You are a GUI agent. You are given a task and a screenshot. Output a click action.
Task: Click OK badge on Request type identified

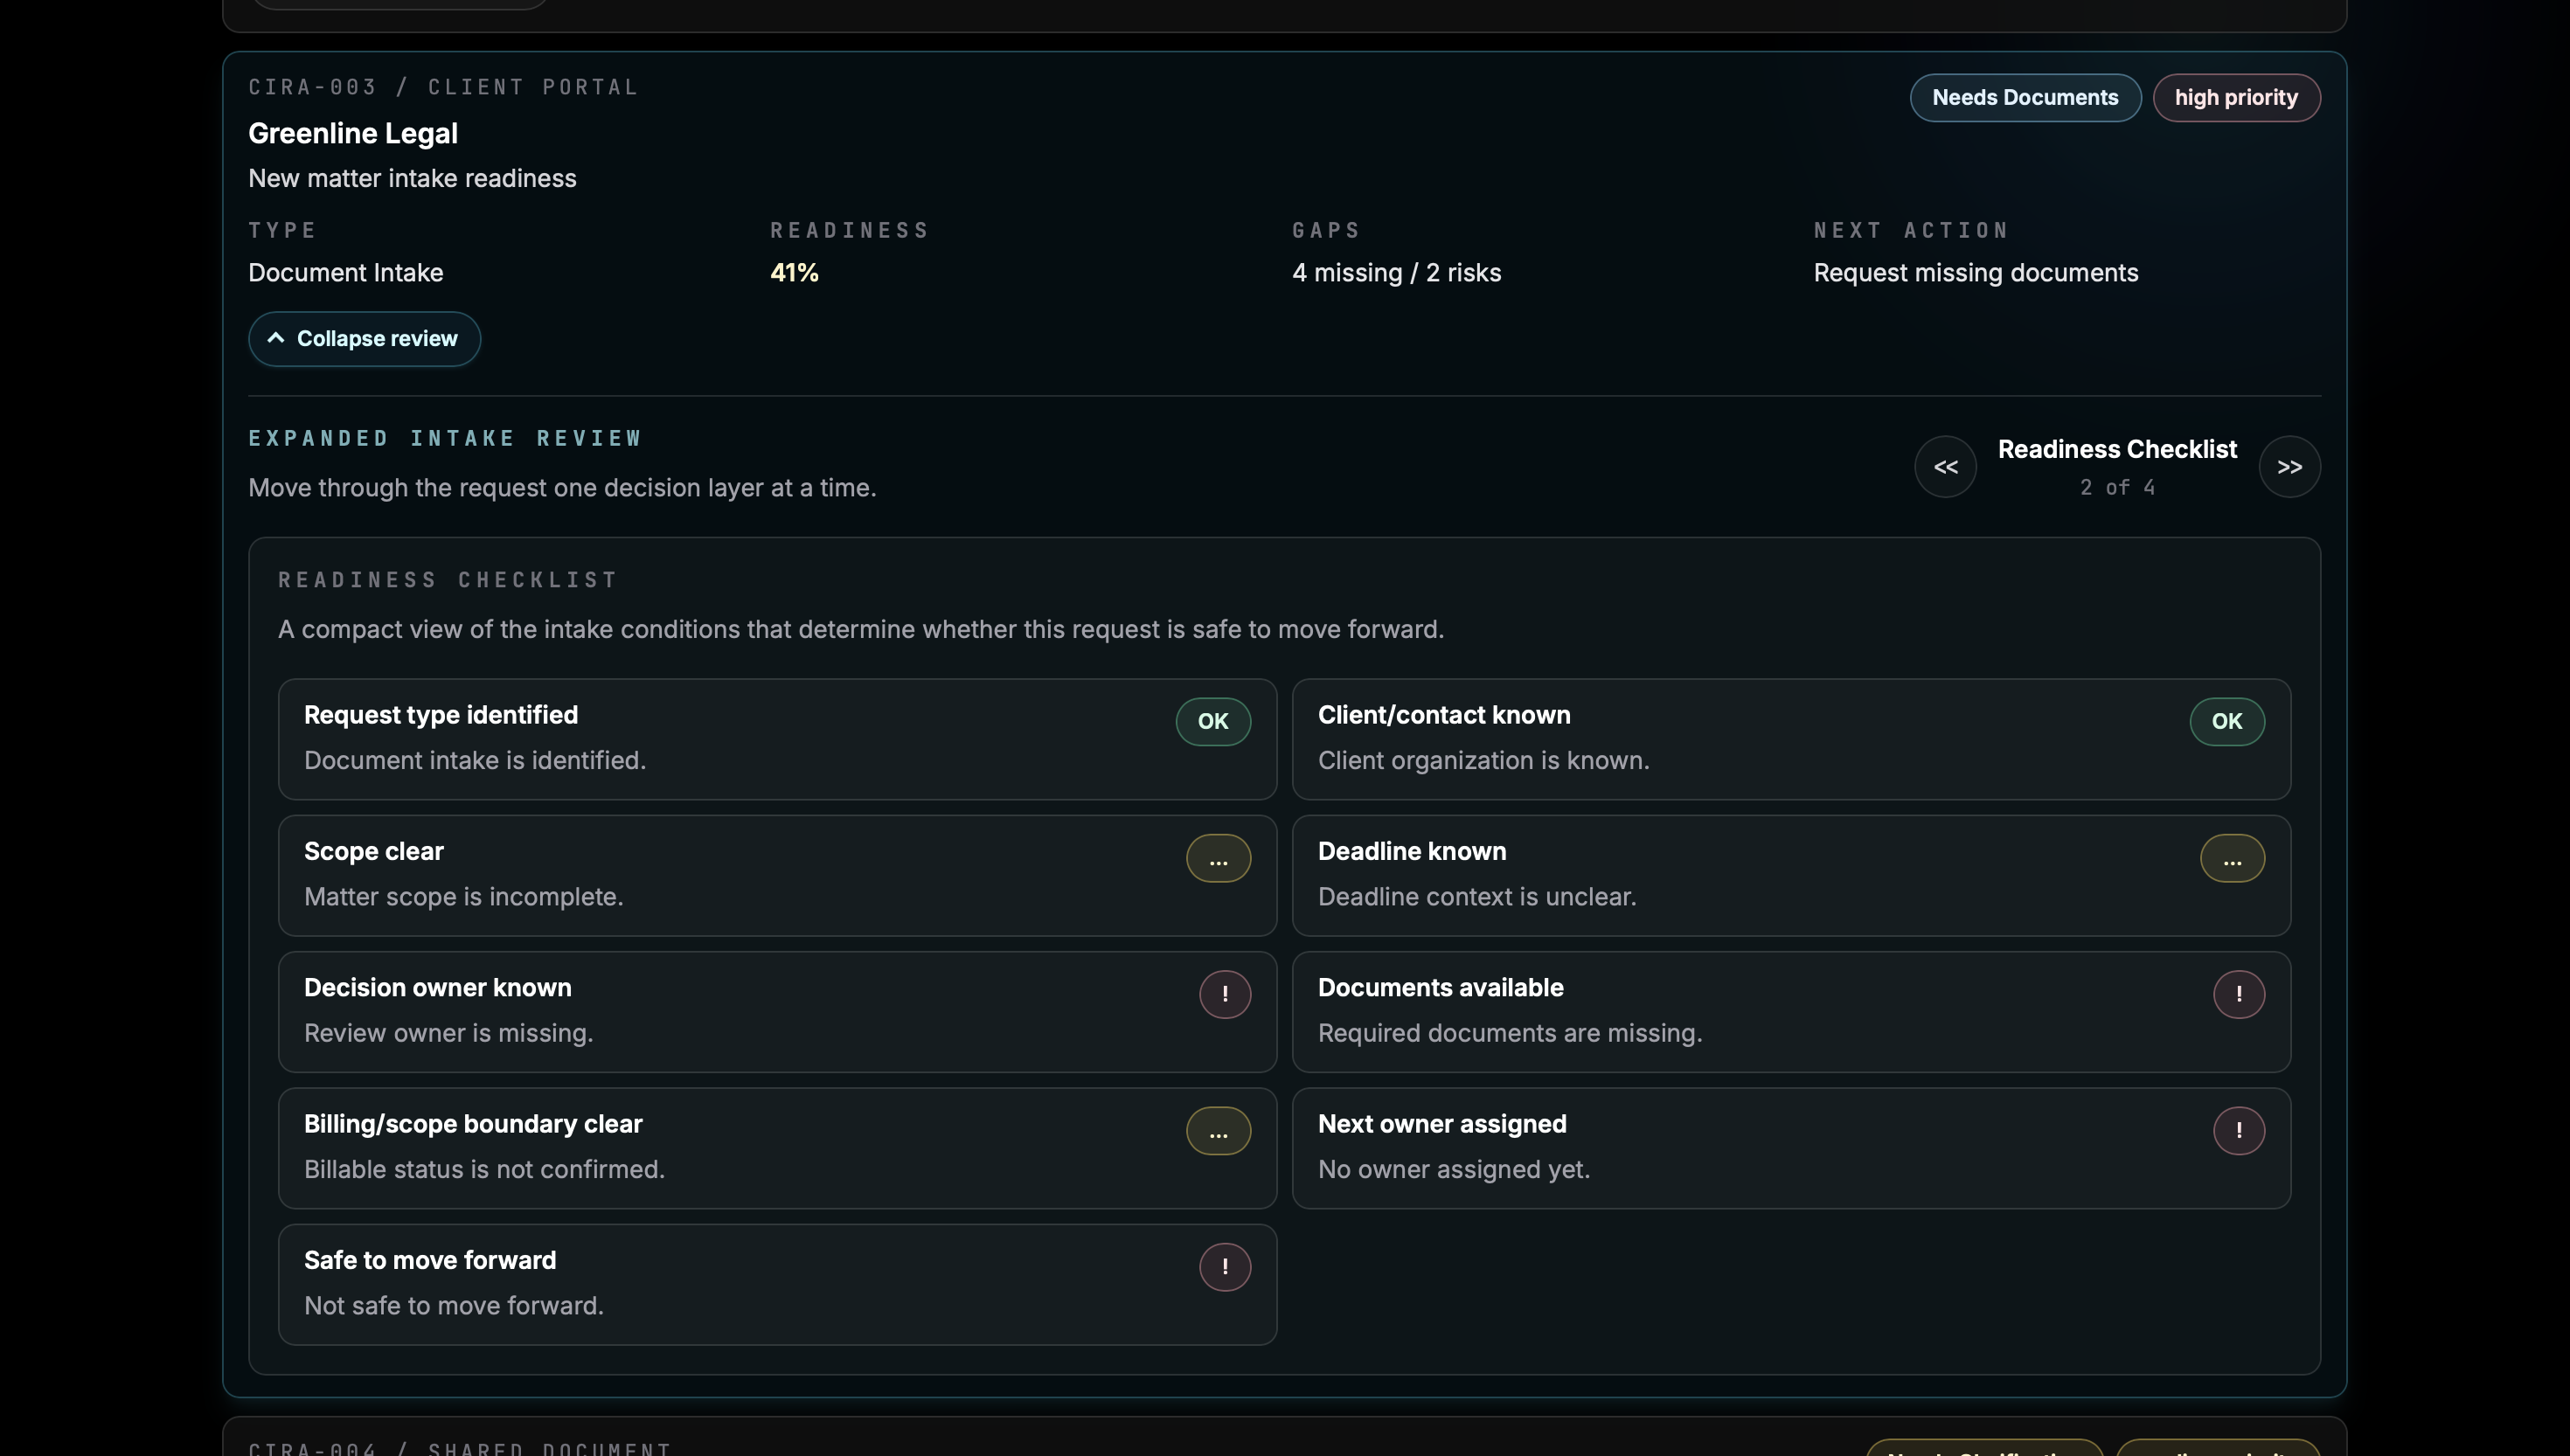[x=1213, y=721]
